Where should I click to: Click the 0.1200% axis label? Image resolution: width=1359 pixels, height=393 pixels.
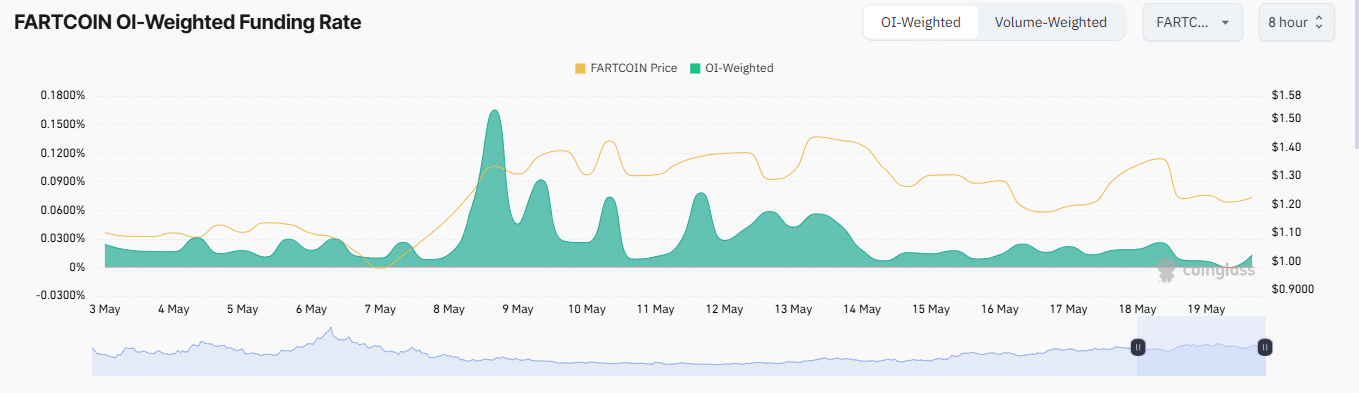[63, 153]
